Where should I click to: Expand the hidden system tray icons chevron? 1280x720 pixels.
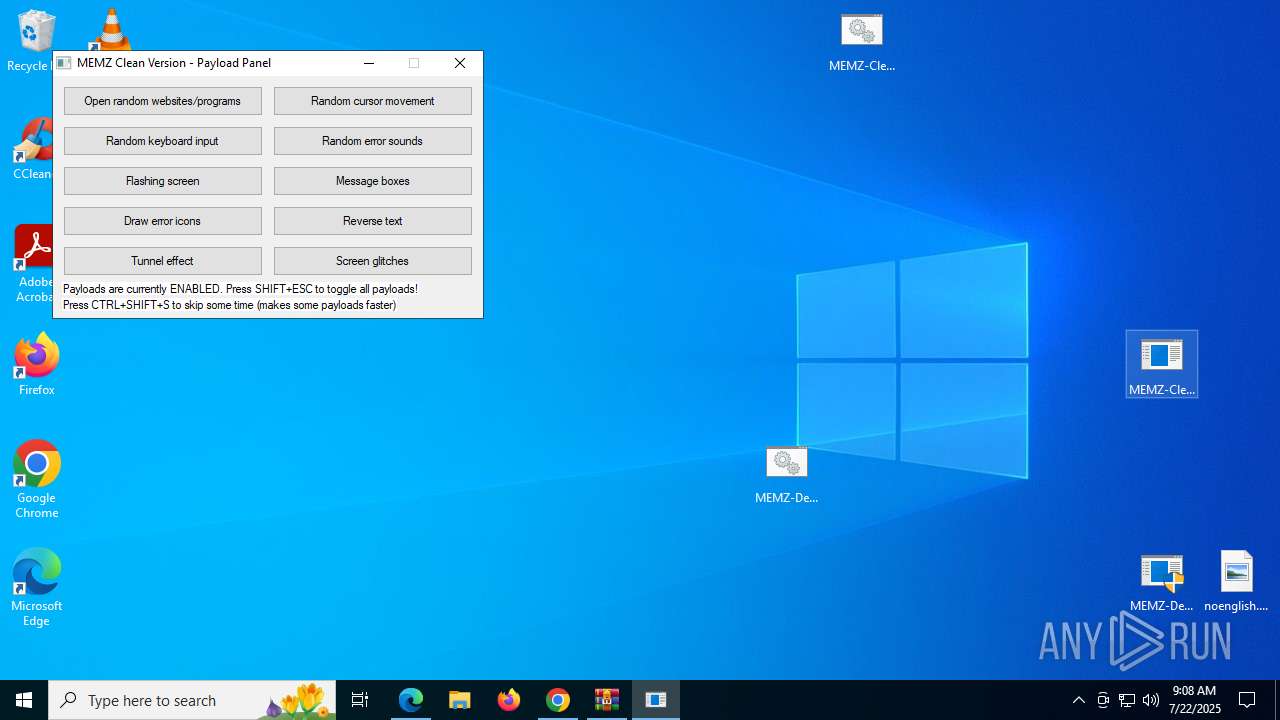coord(1078,700)
